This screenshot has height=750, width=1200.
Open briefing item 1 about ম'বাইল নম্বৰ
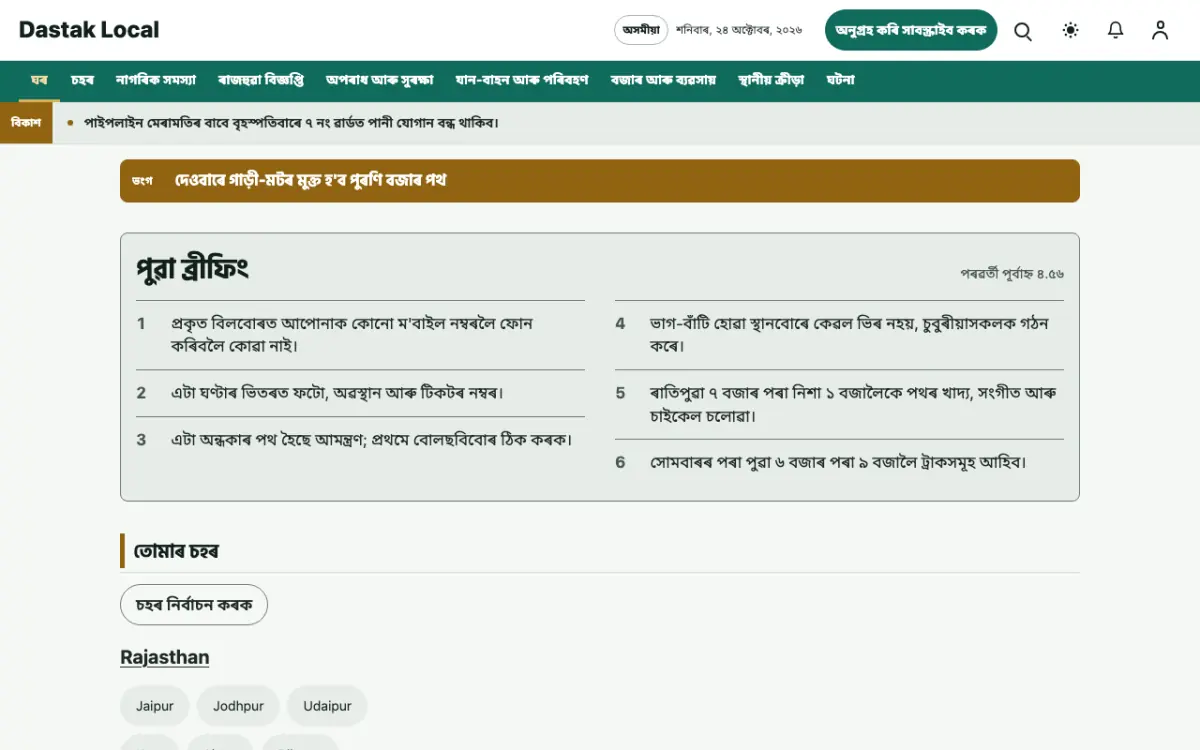pos(360,335)
